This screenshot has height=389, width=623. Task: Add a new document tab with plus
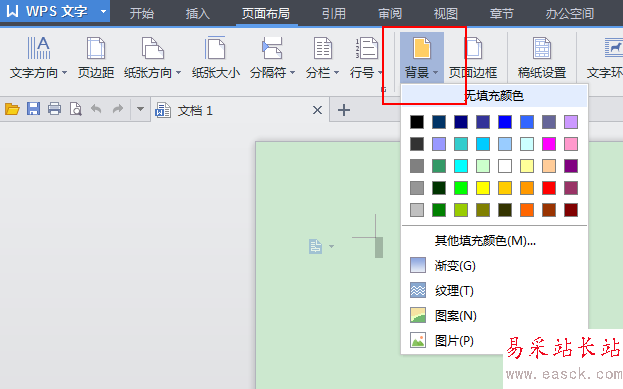(344, 110)
